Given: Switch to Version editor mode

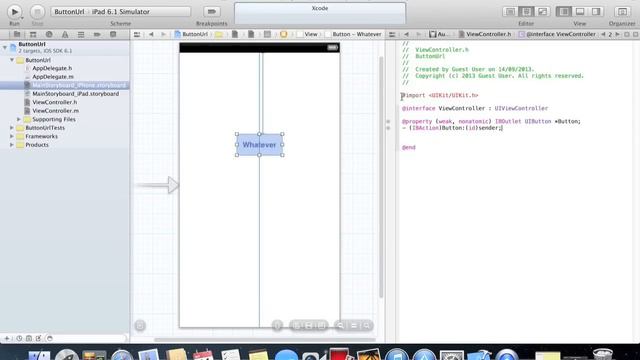Looking at the screenshot, I should click(542, 12).
